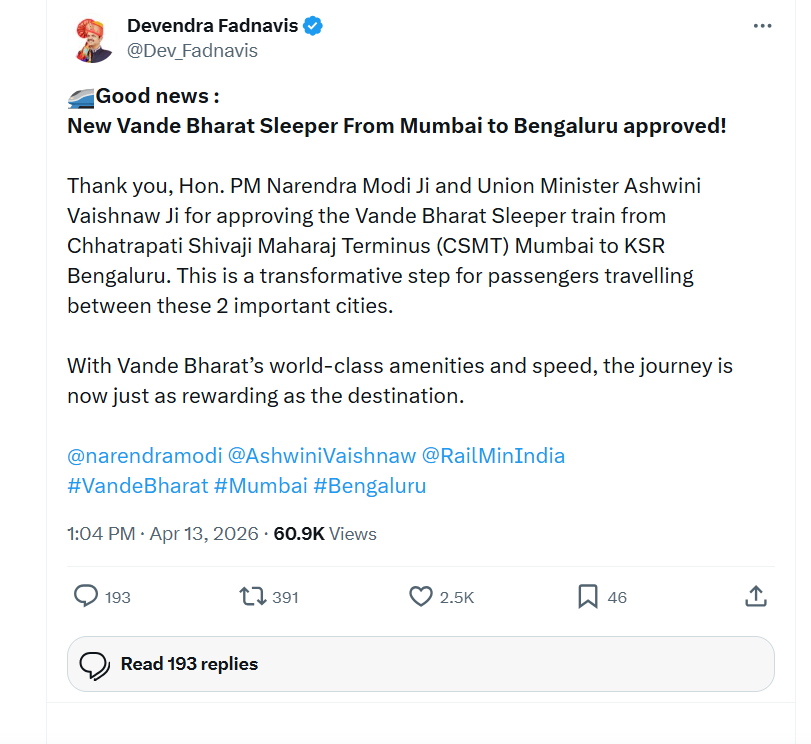The height and width of the screenshot is (744, 811).
Task: Click the reply speech bubble icon
Action: [x=87, y=597]
